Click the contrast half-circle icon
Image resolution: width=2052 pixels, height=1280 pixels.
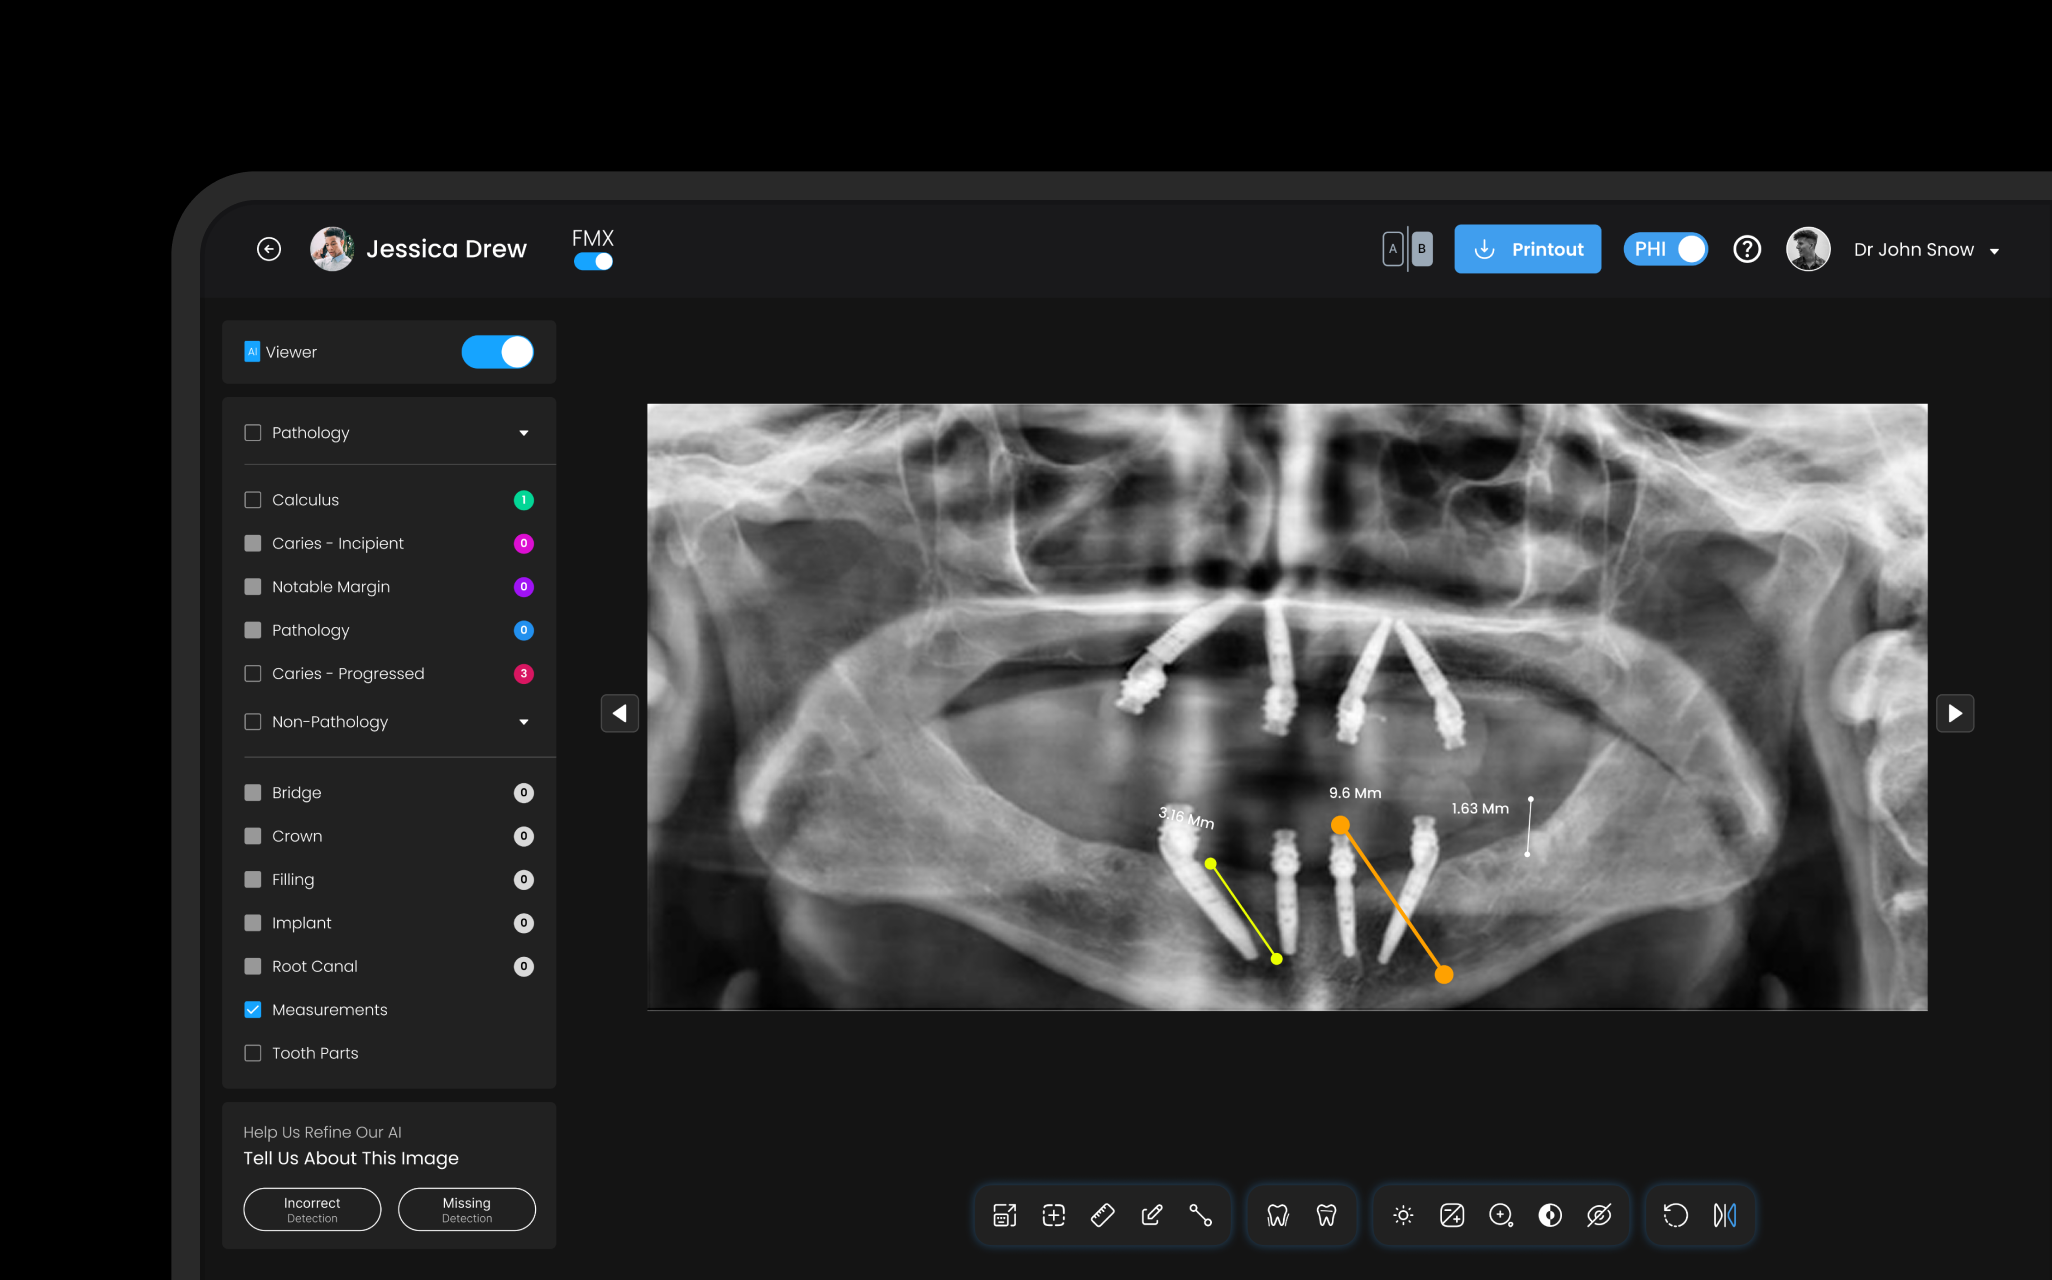[1550, 1215]
